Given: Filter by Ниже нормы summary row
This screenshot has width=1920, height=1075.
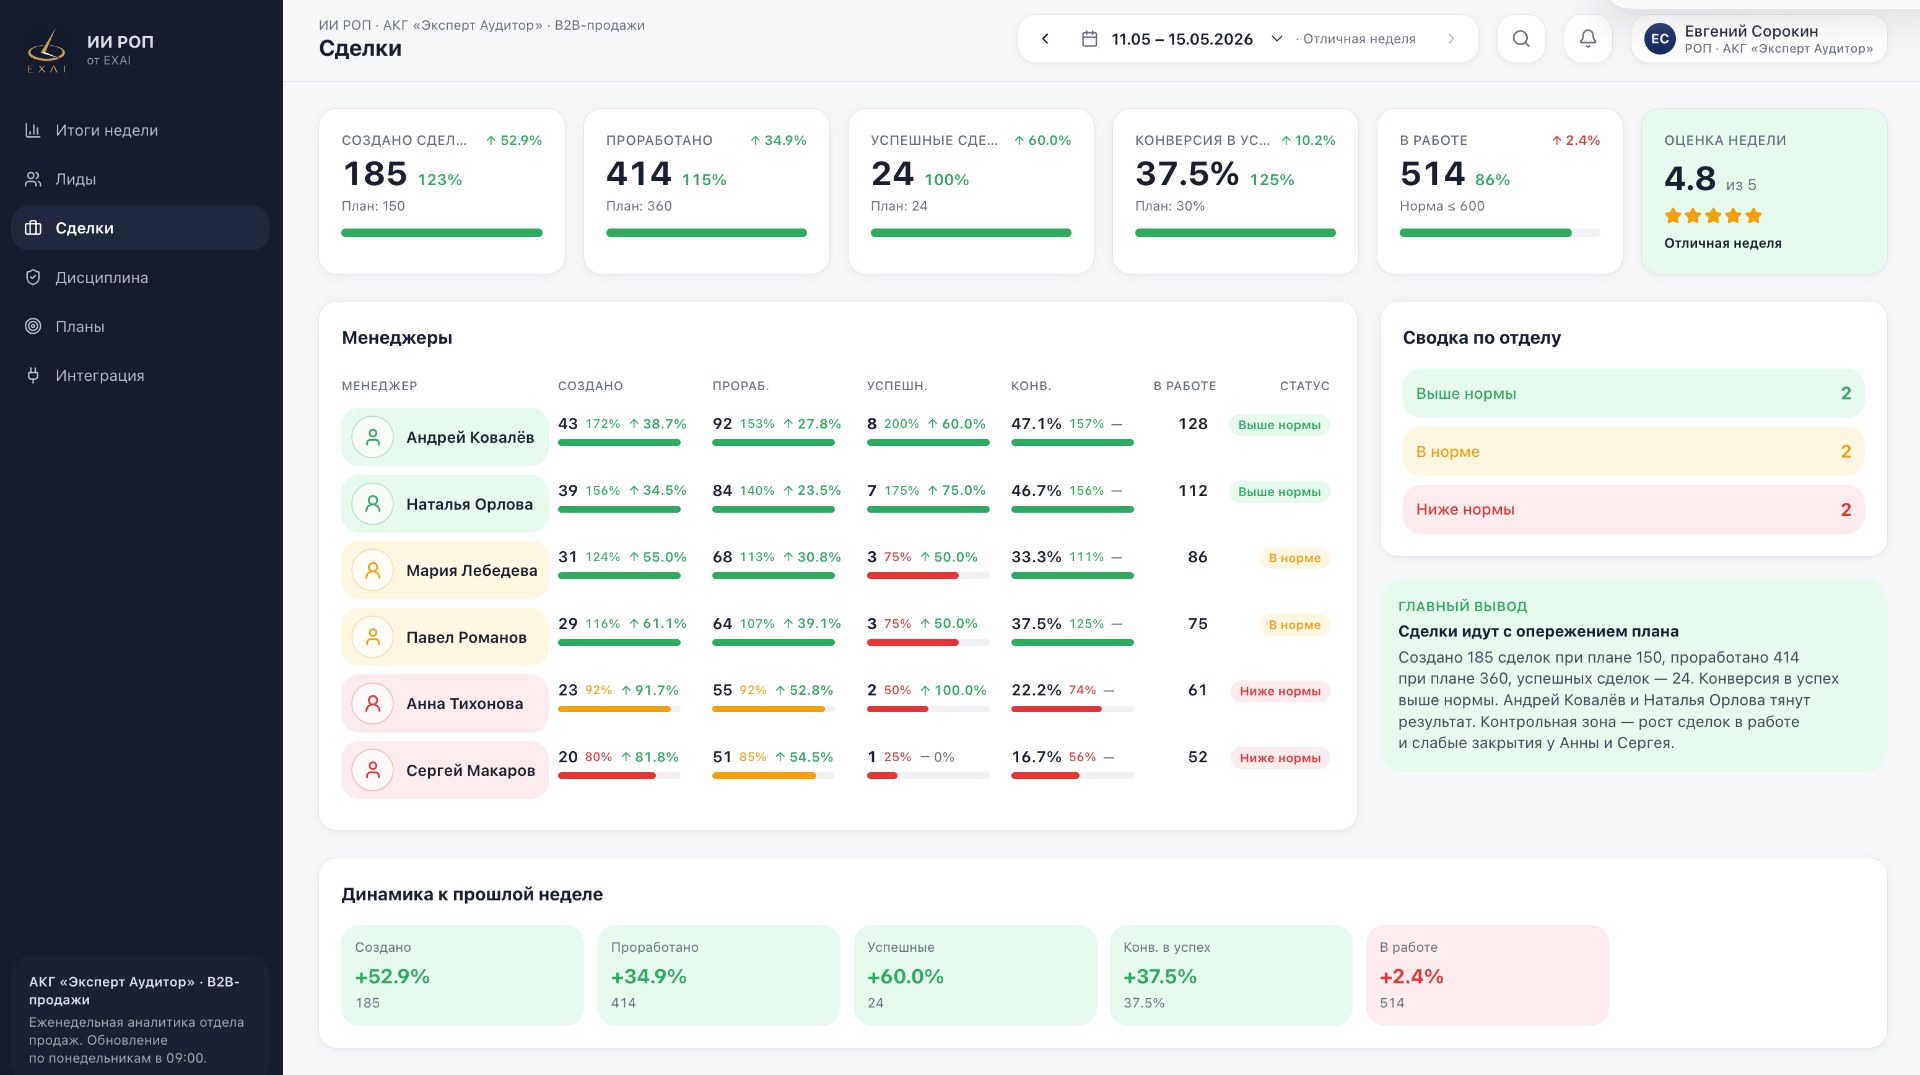Looking at the screenshot, I should point(1633,509).
